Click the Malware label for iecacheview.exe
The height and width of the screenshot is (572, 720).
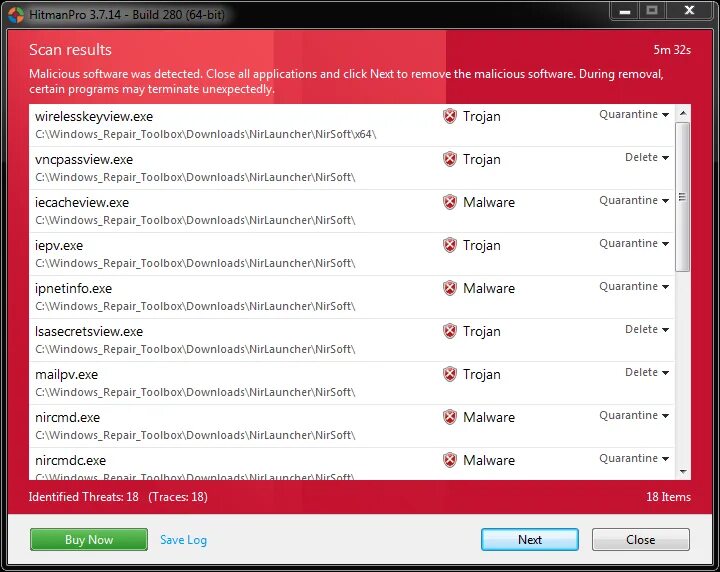click(x=489, y=202)
